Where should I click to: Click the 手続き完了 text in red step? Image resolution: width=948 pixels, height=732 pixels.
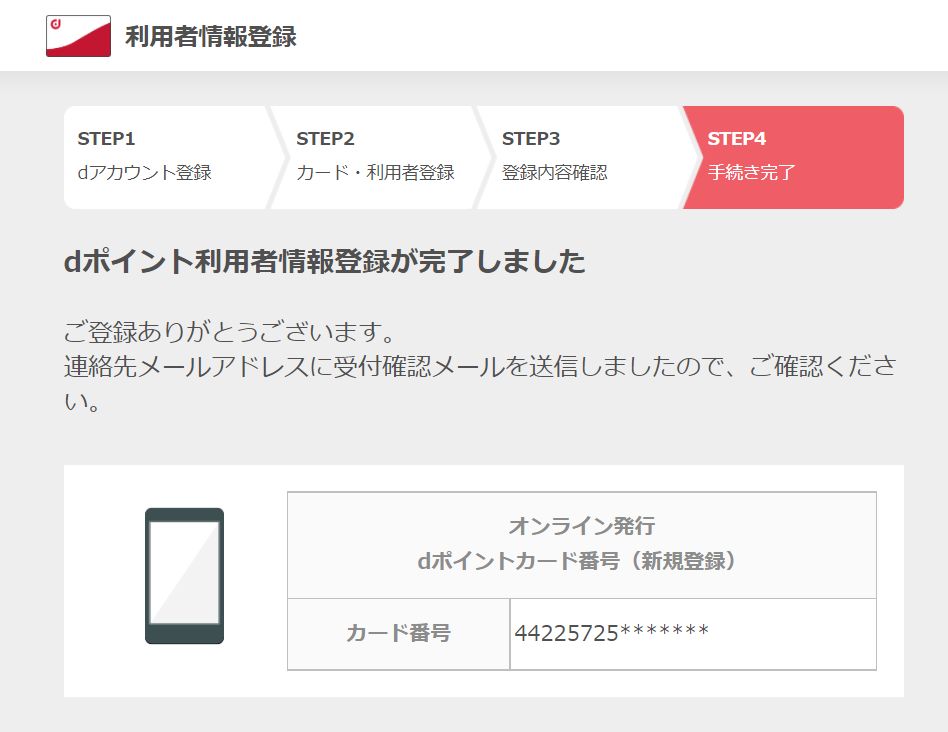tap(752, 172)
